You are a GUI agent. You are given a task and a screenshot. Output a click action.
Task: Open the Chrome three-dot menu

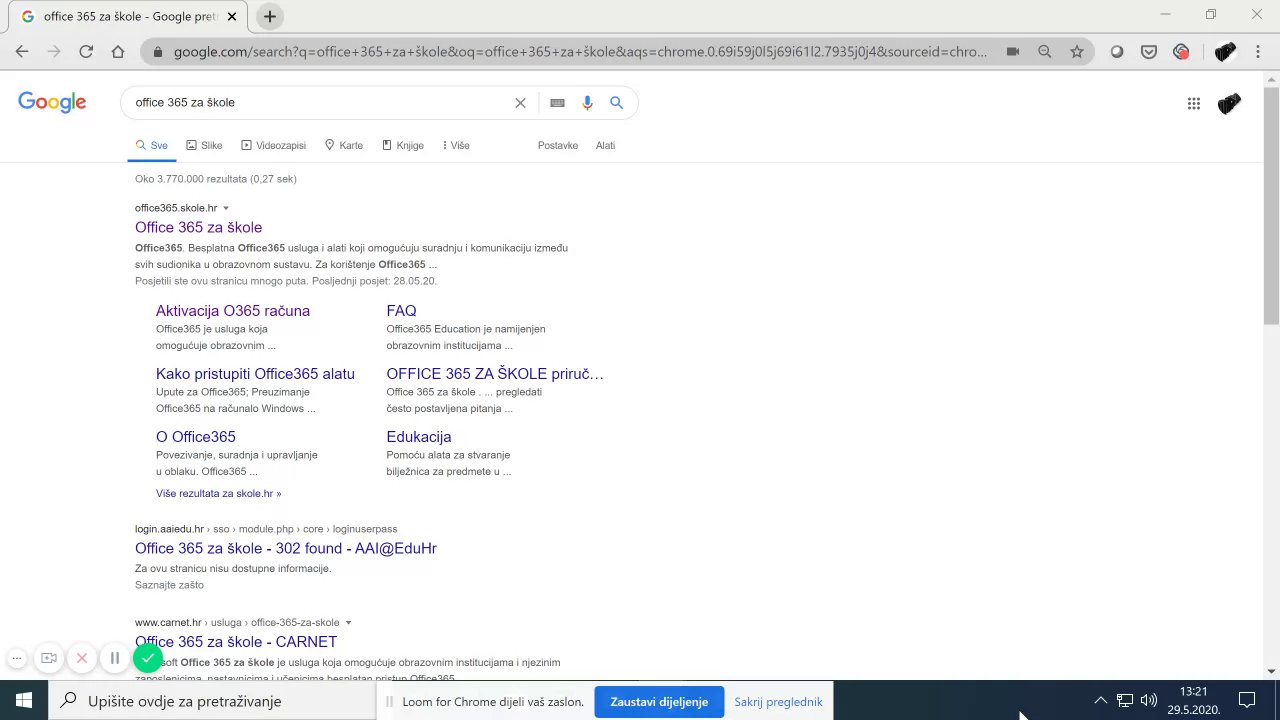point(1258,52)
